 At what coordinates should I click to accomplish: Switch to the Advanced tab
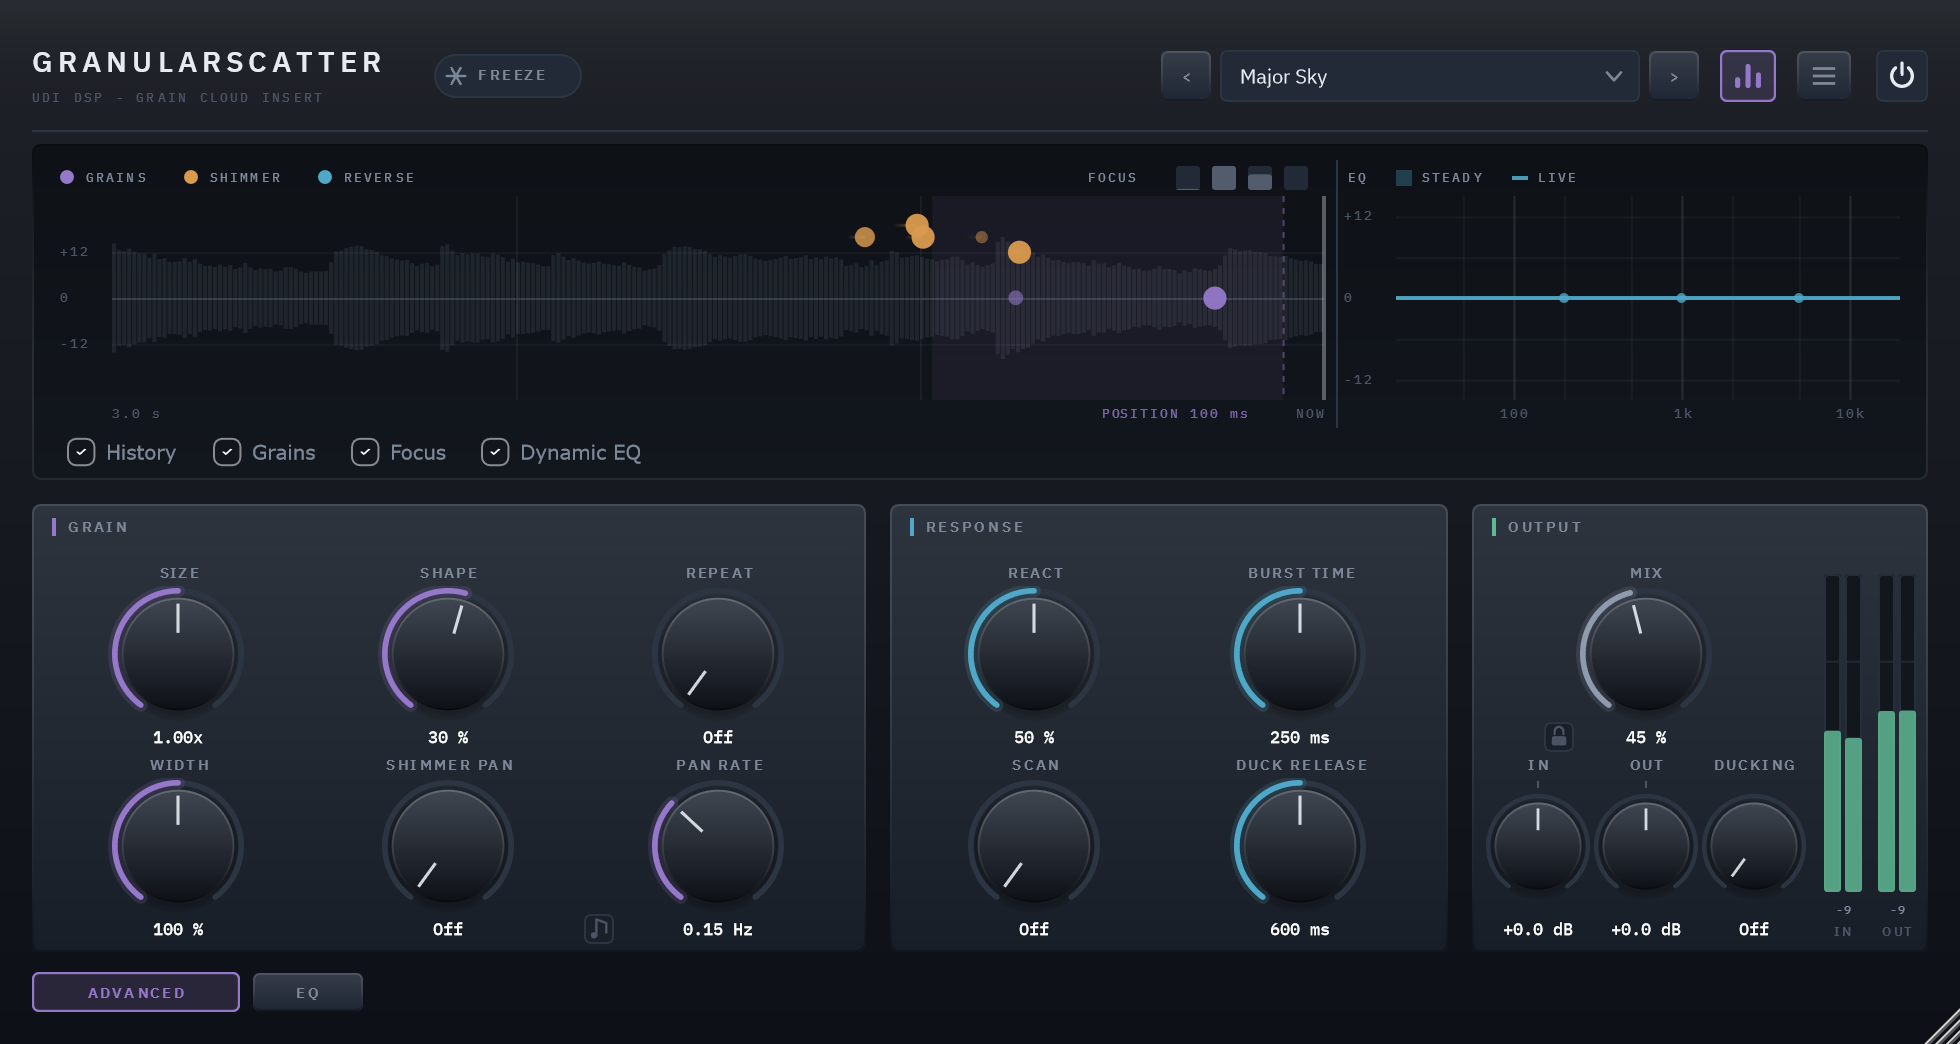tap(136, 992)
